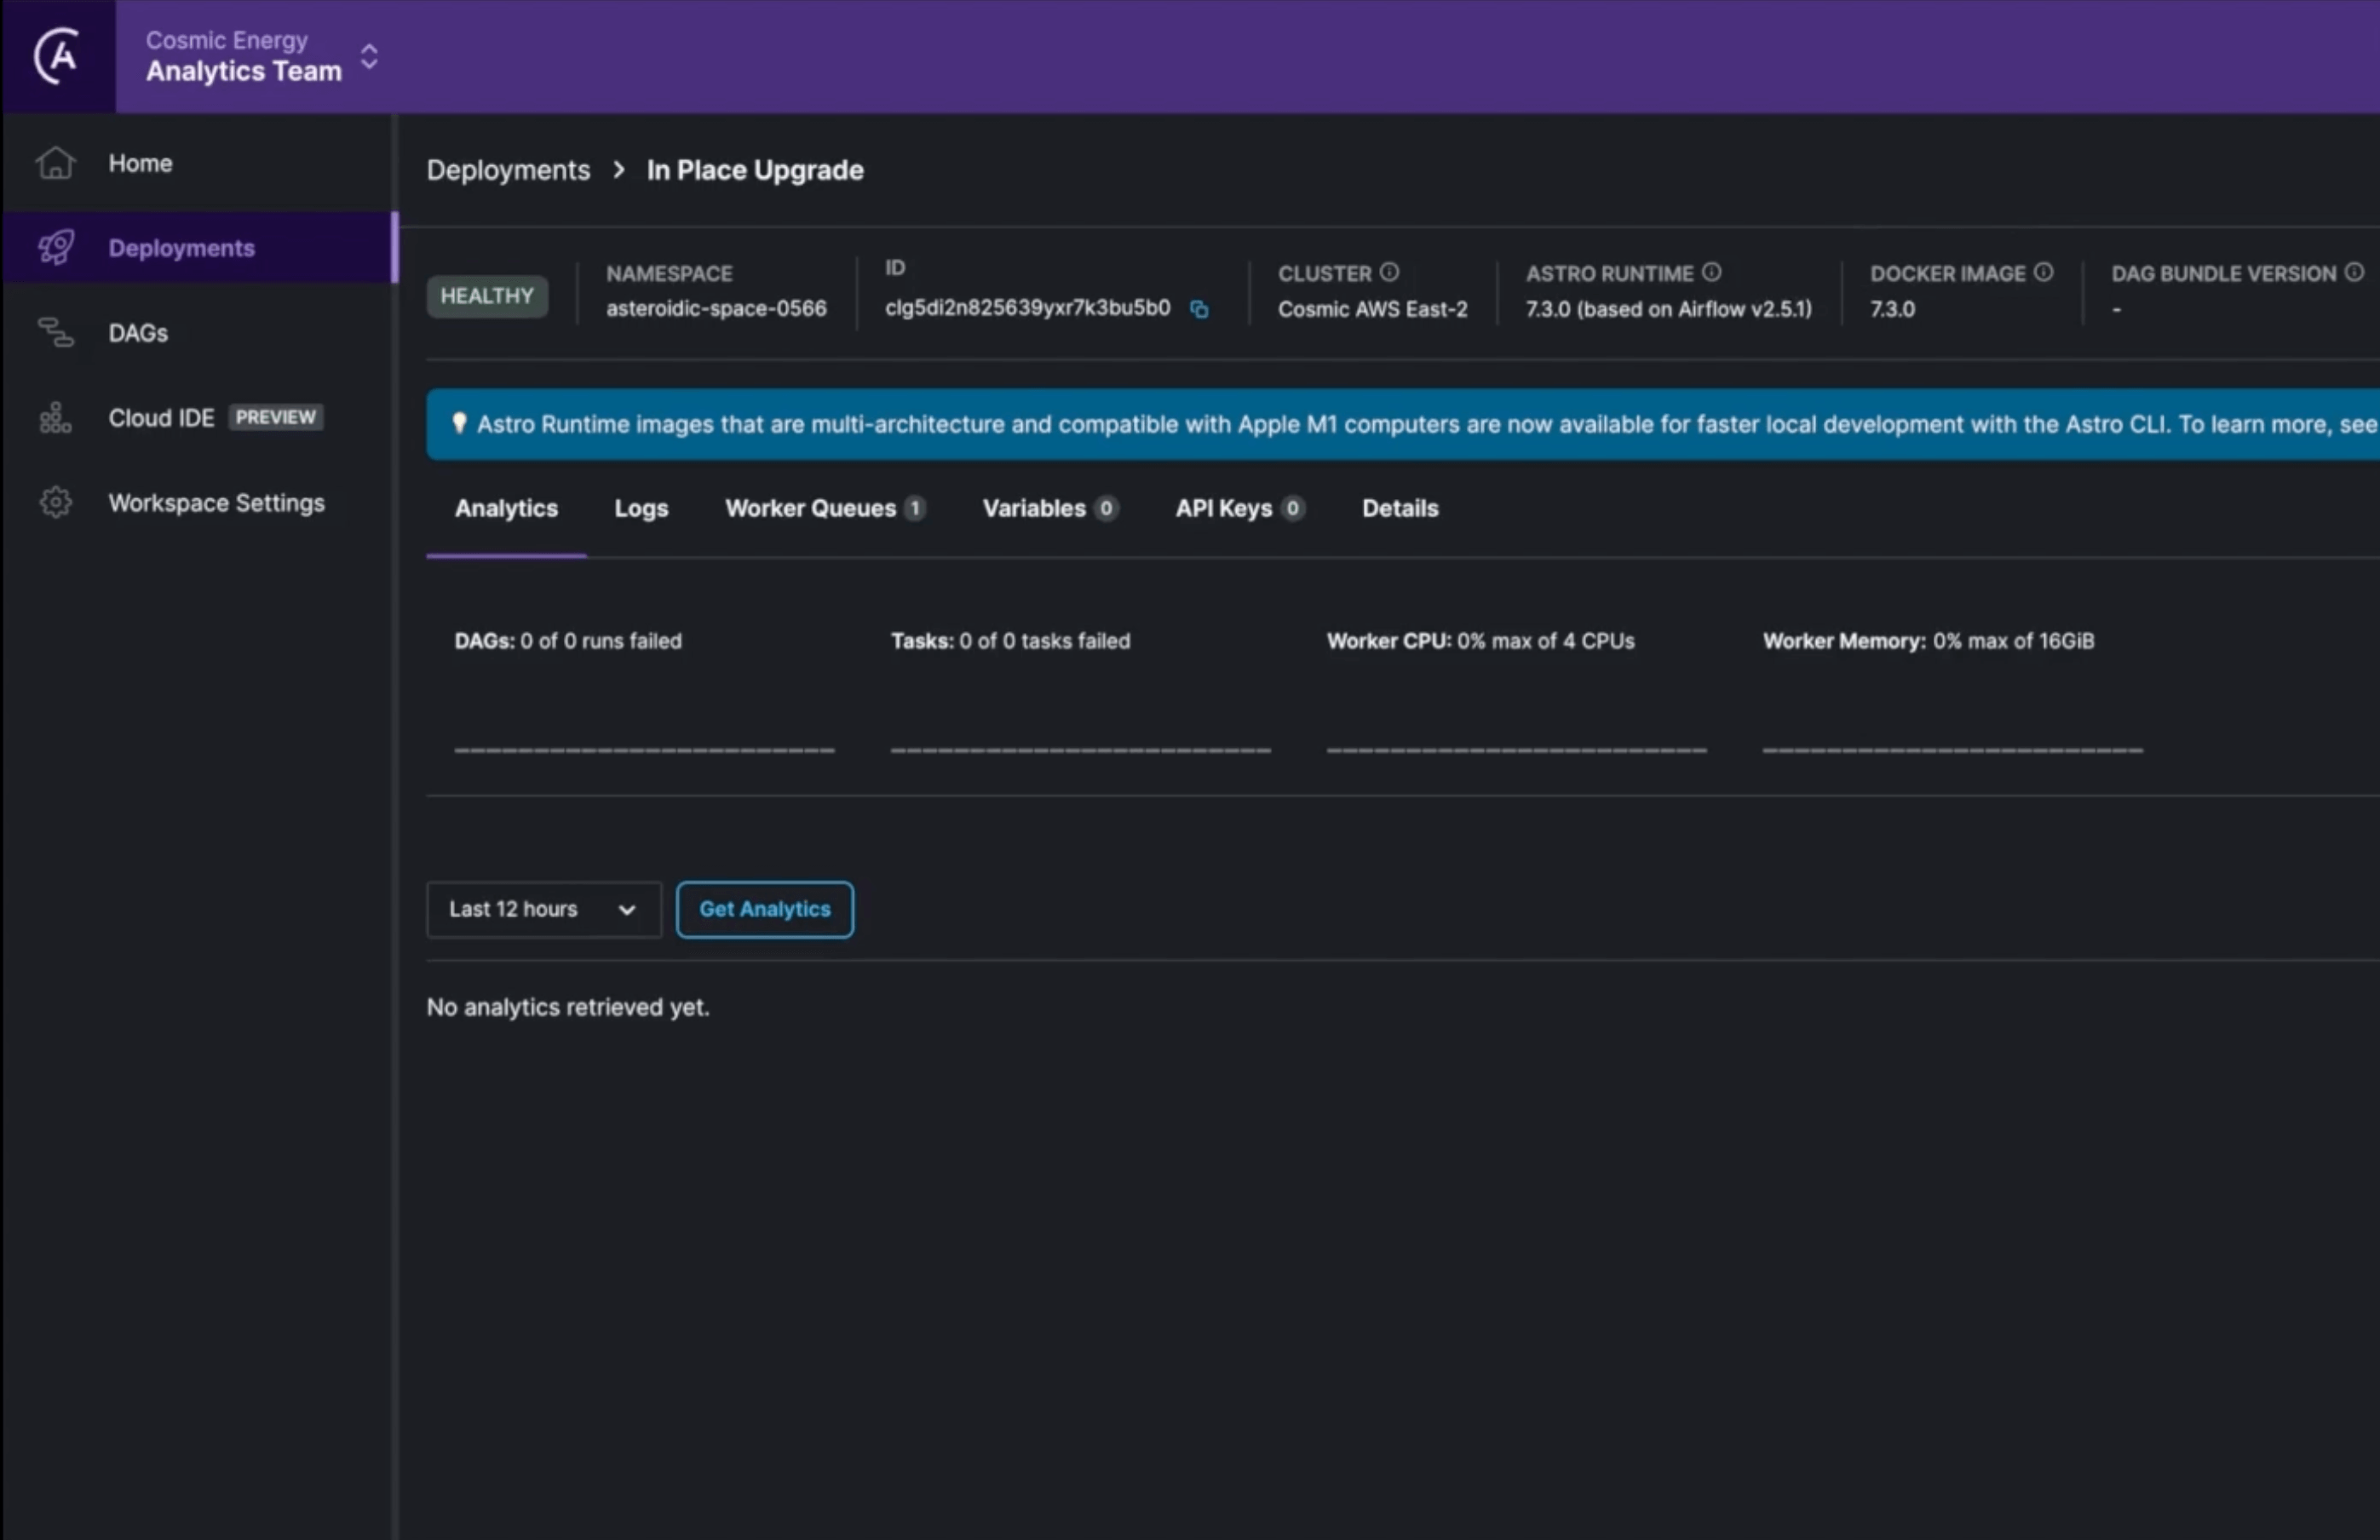The height and width of the screenshot is (1540, 2380).
Task: Expand the Last 12 hours dropdown
Action: pos(543,909)
